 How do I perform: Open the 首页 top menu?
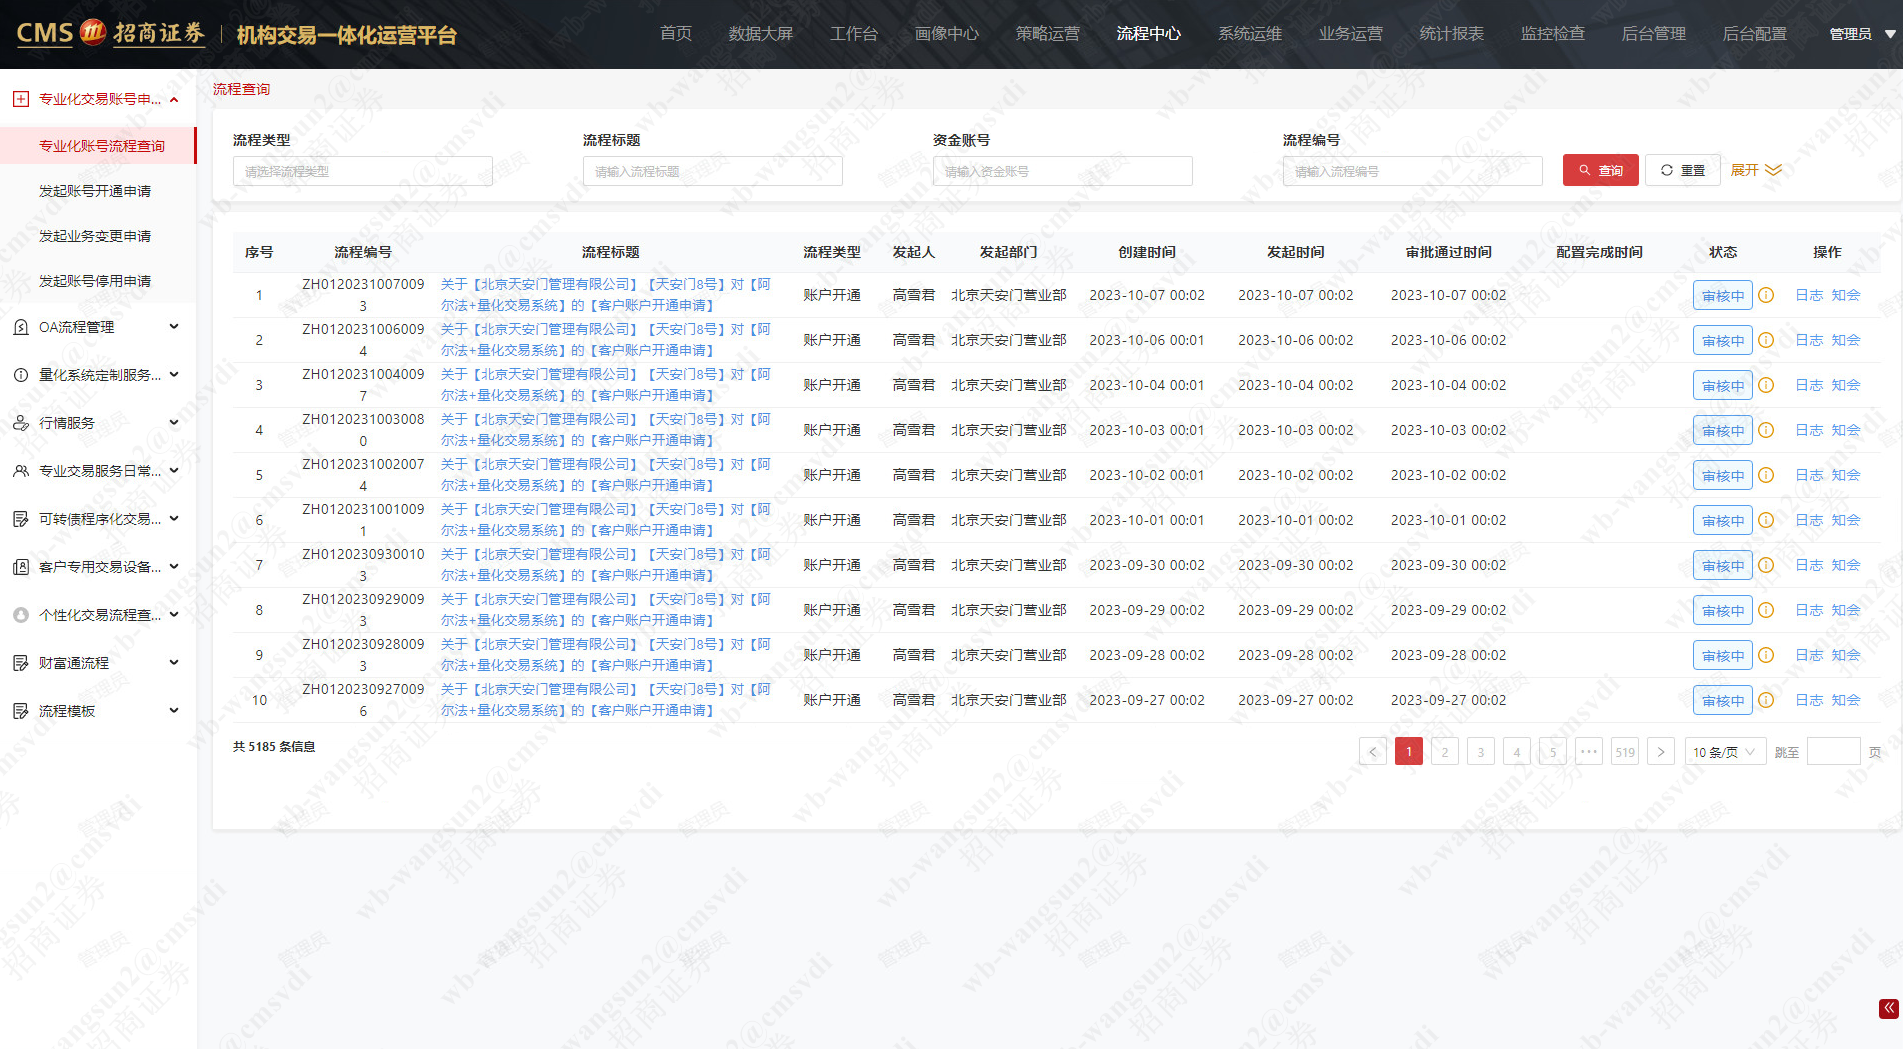[676, 34]
